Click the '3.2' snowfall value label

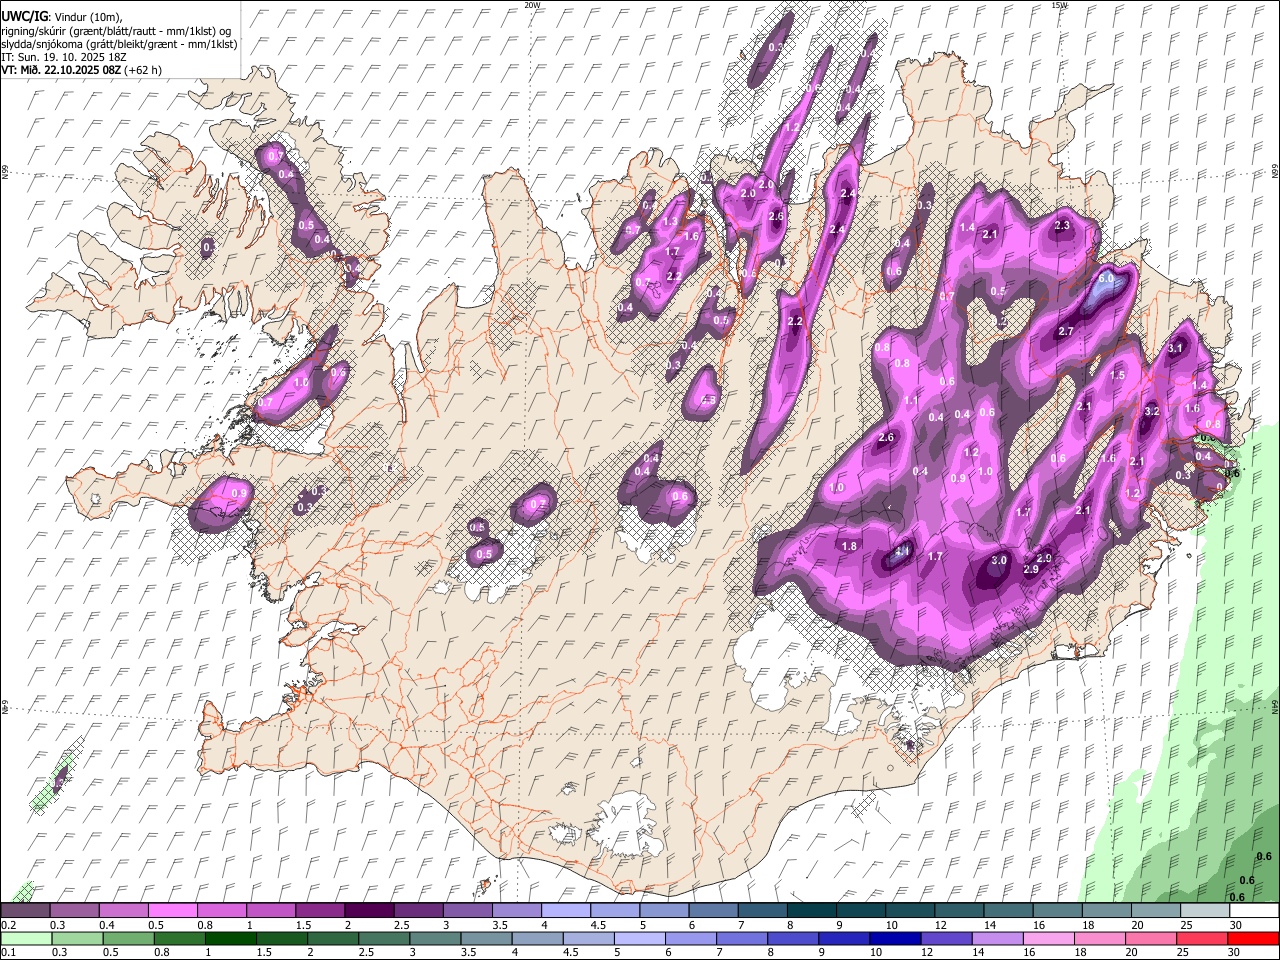click(1151, 411)
